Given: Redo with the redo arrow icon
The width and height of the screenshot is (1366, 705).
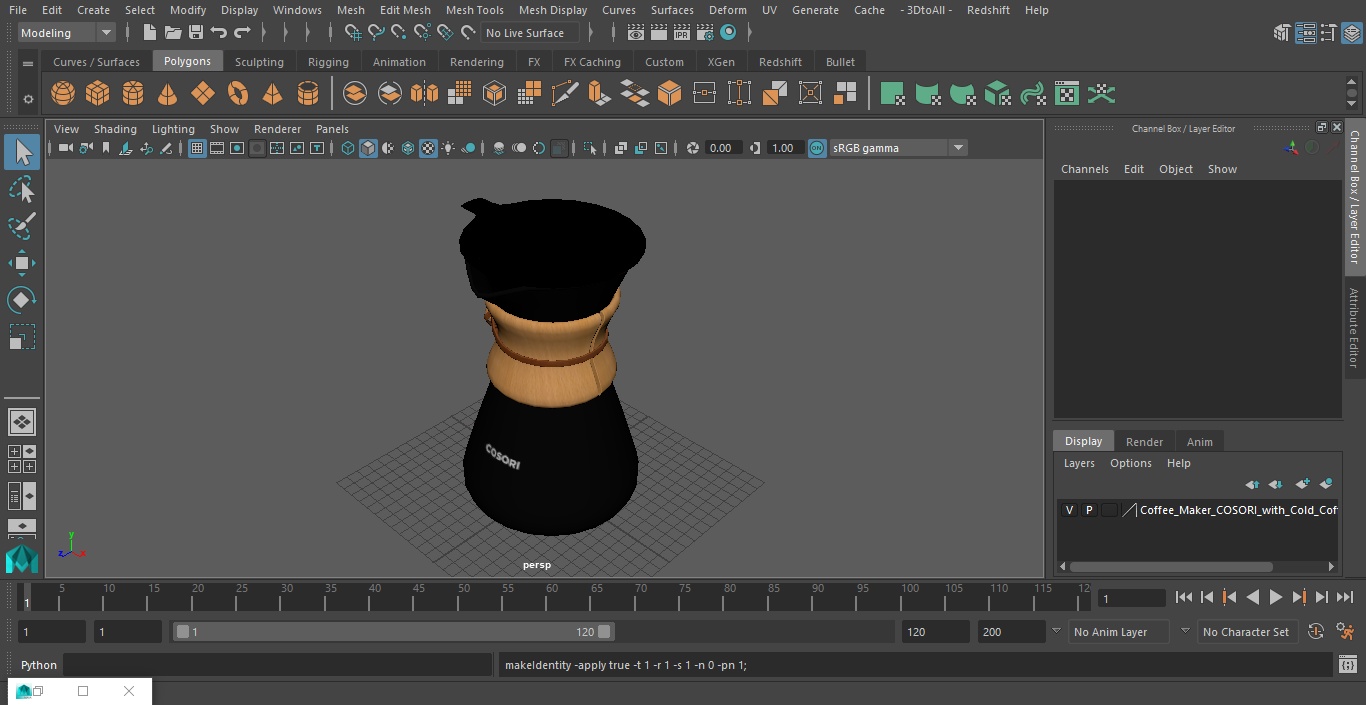Looking at the screenshot, I should click(242, 33).
